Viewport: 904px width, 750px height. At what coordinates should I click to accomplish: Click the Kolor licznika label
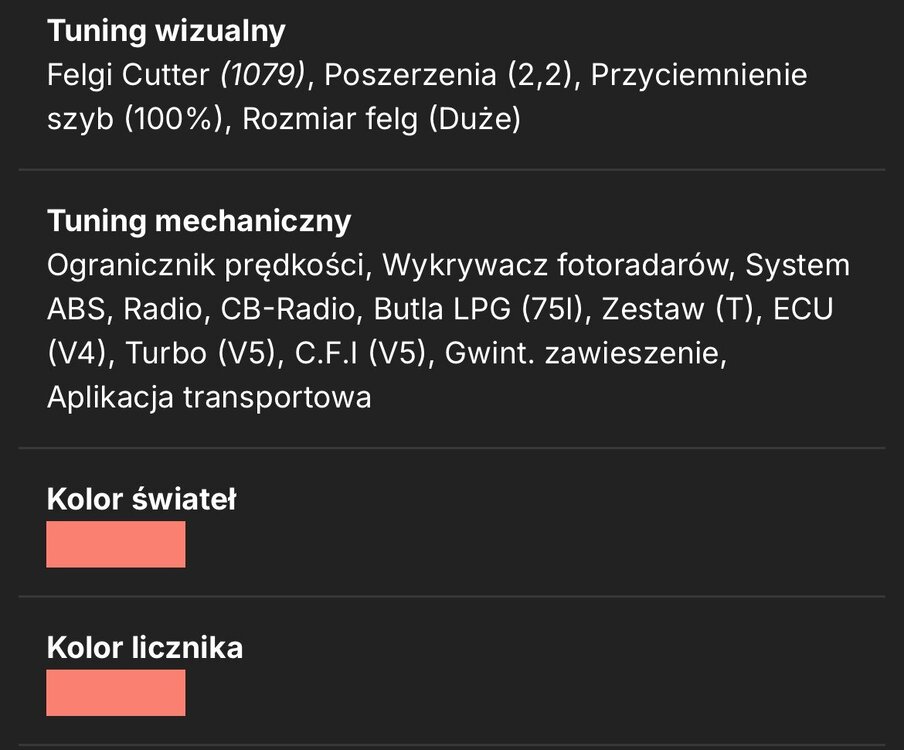tap(145, 647)
